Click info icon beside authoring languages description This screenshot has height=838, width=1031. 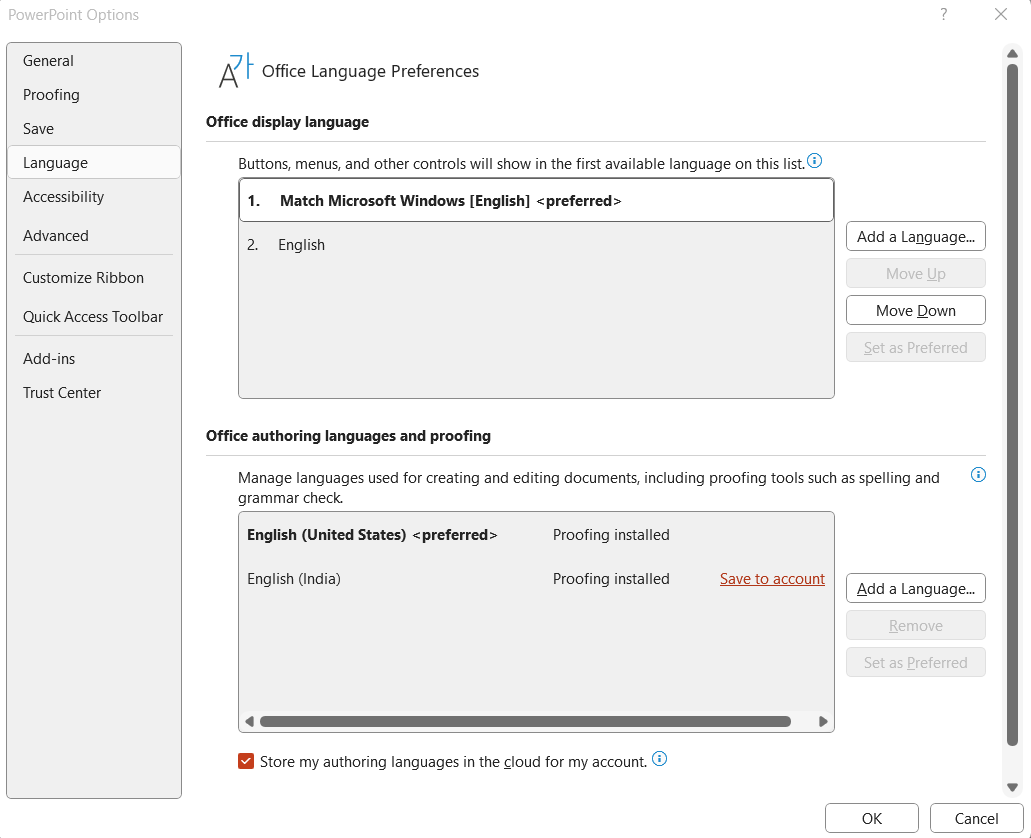click(x=978, y=475)
